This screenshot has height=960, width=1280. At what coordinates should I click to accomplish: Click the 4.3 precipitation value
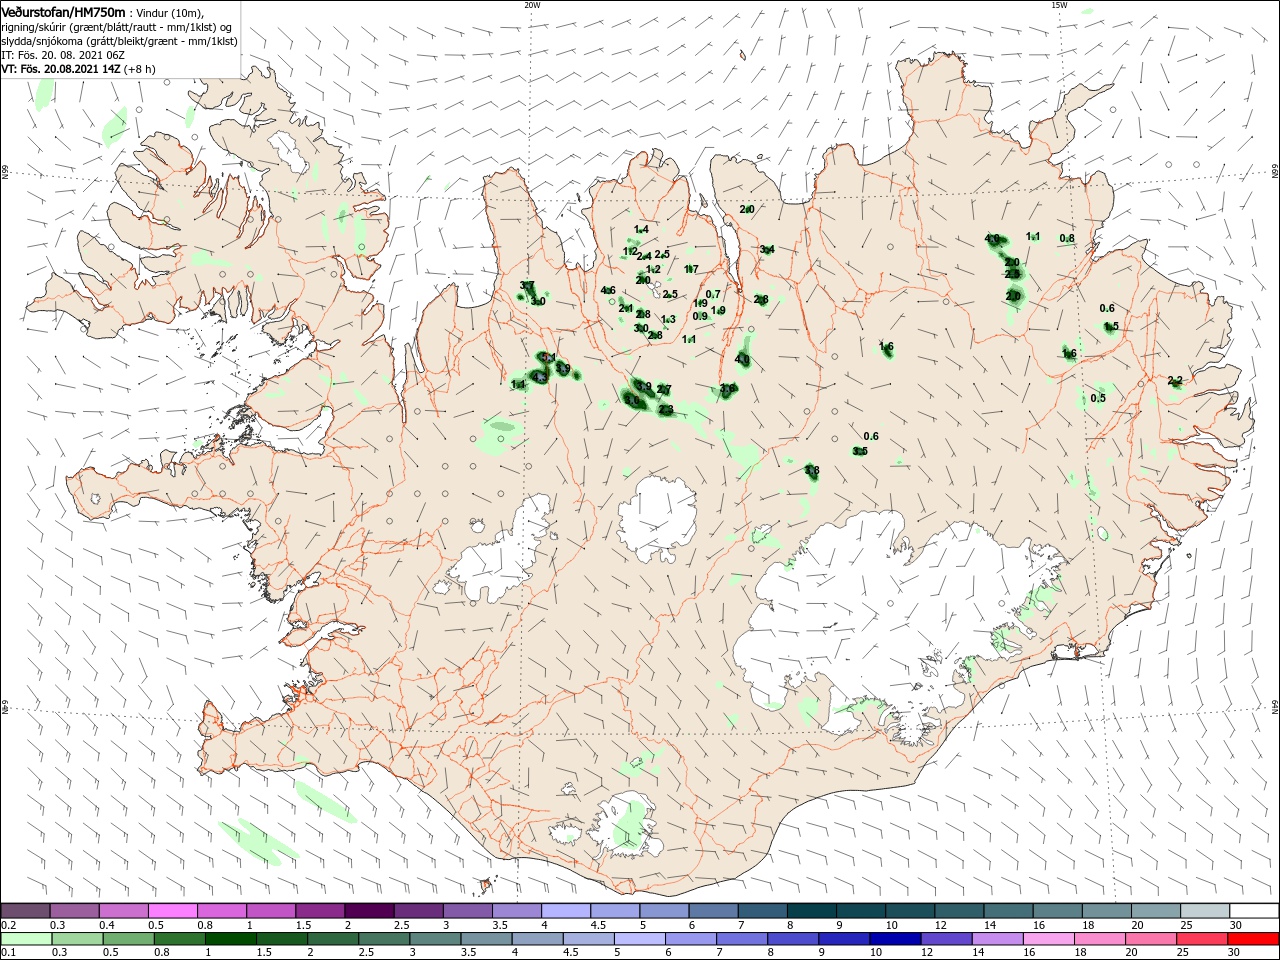click(x=541, y=377)
